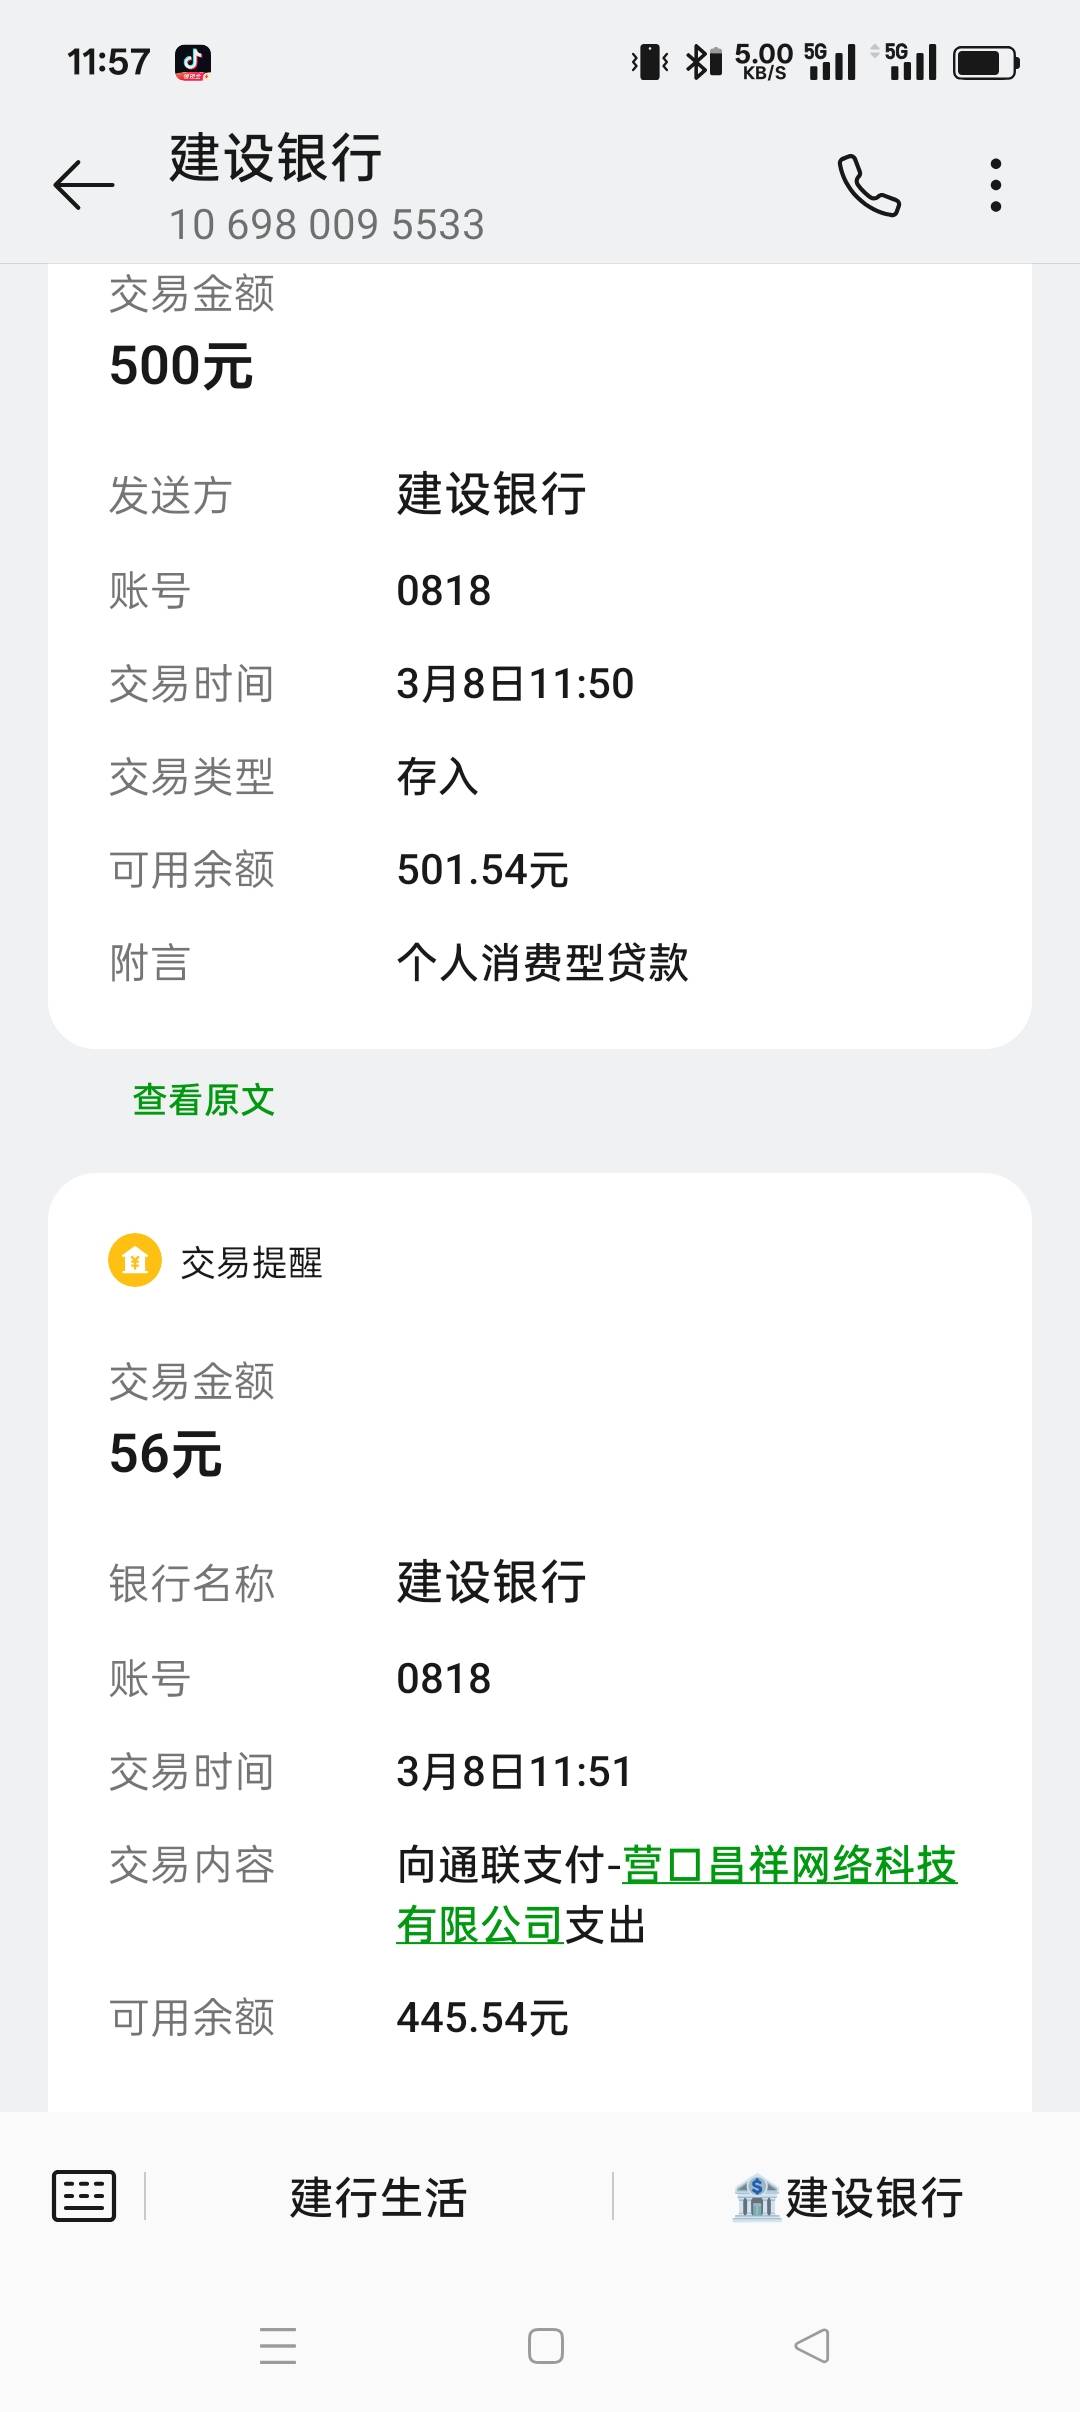The image size is (1080, 2412).
Task: Tap the back arrow icon
Action: coord(84,185)
